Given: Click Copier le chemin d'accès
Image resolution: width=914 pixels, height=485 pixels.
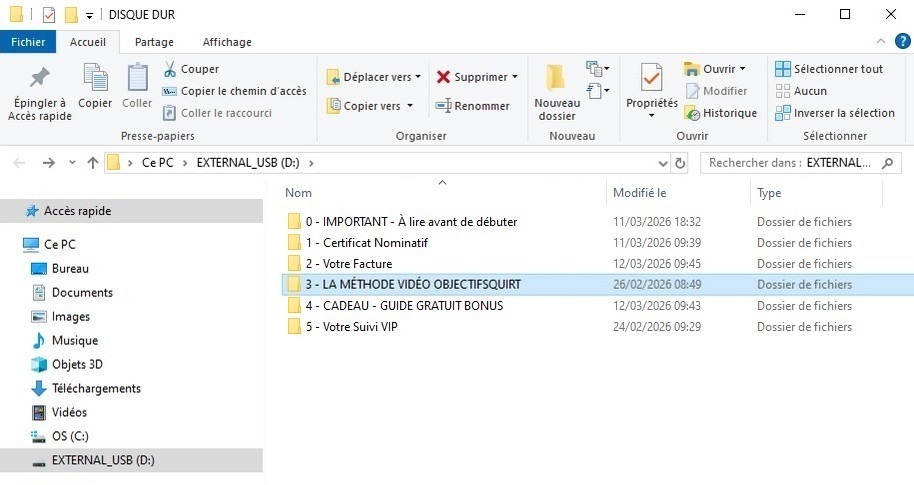Looking at the screenshot, I should (x=243, y=91).
